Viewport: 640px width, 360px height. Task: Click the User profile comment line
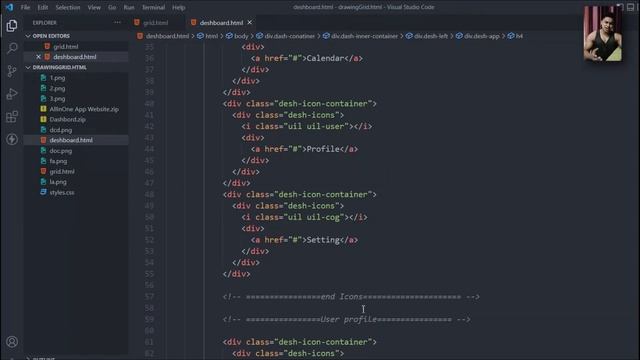coord(347,319)
